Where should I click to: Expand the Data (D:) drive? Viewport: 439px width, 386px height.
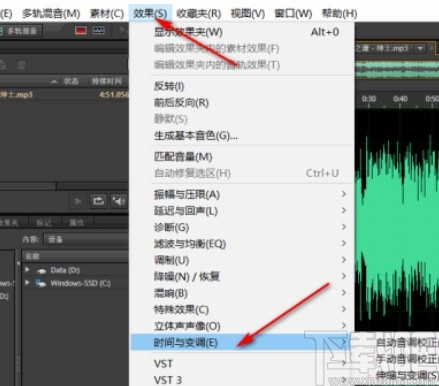click(27, 269)
